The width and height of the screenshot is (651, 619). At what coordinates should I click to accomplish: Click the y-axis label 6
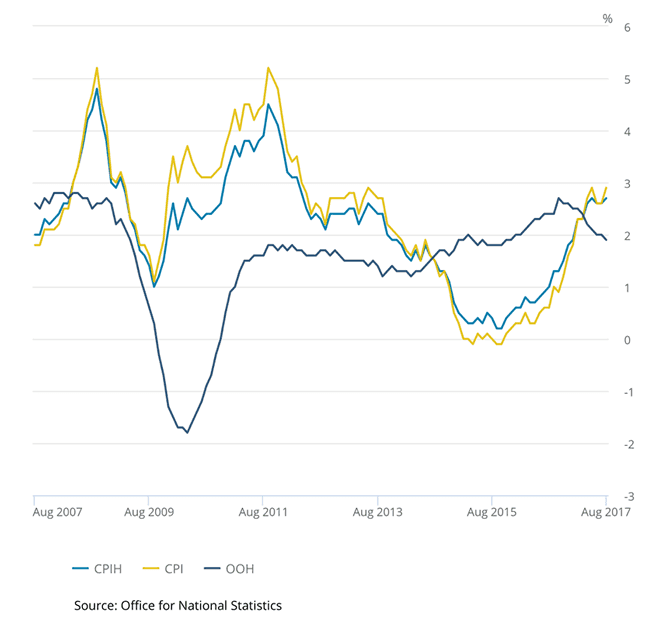pyautogui.click(x=625, y=27)
